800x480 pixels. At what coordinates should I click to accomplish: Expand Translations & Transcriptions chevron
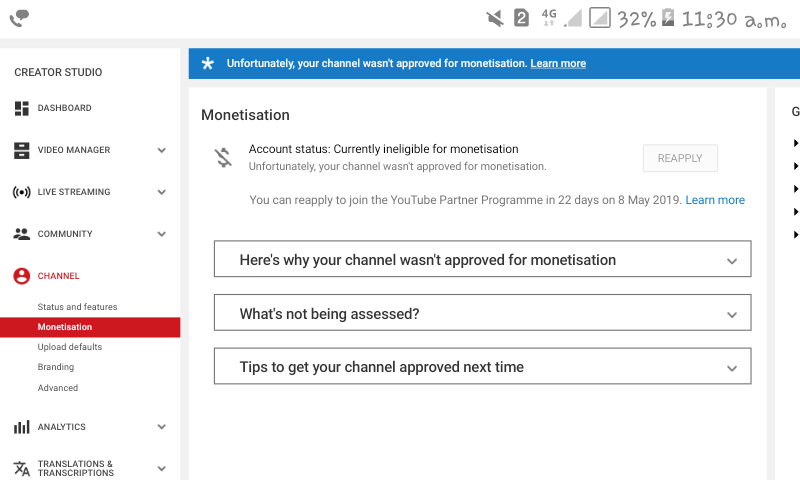click(162, 468)
